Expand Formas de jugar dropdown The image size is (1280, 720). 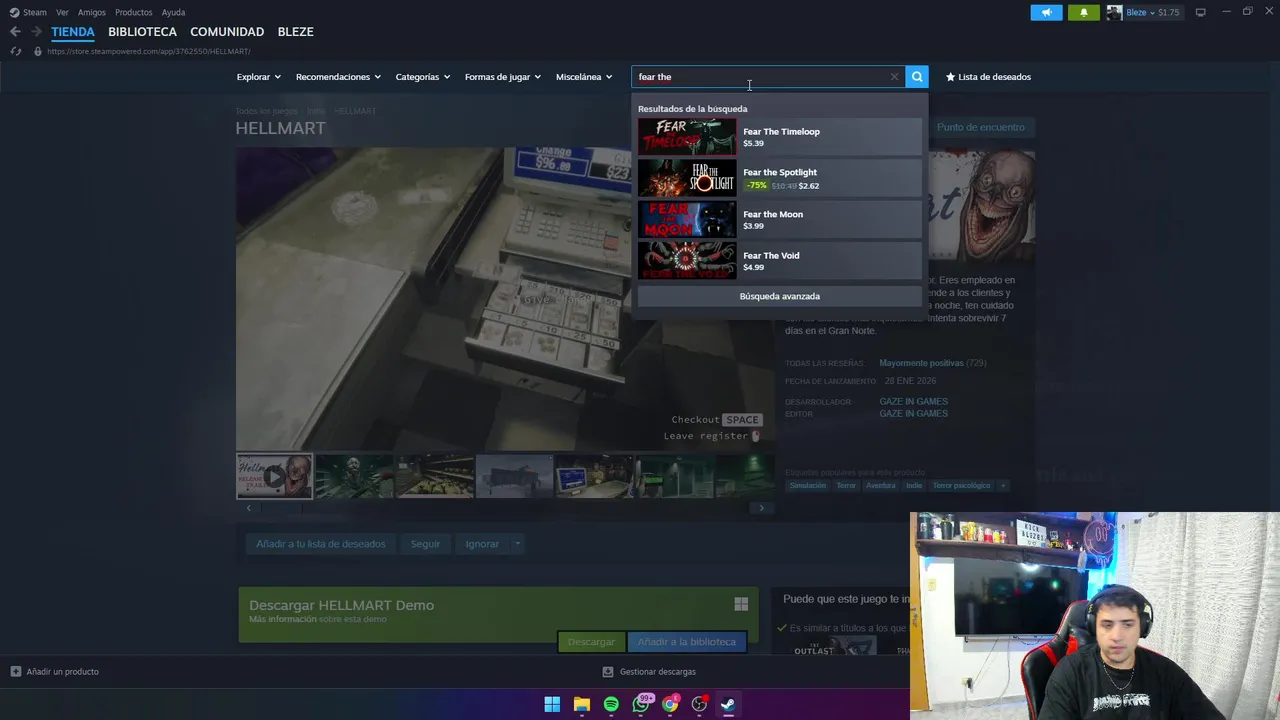coord(503,77)
